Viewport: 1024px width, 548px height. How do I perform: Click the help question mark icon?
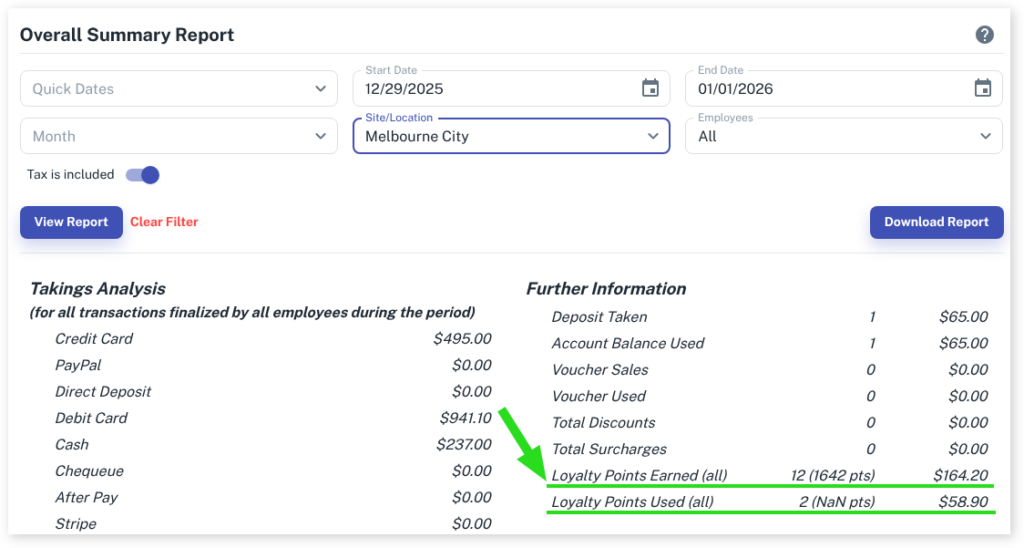[x=985, y=35]
